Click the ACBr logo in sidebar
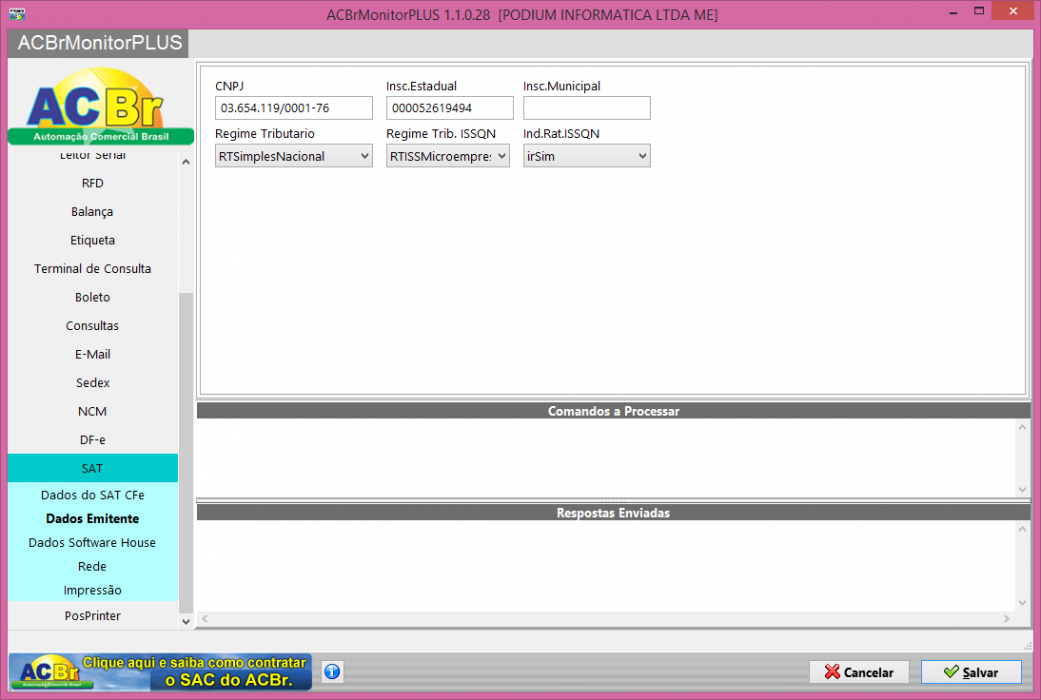The height and width of the screenshot is (700, 1041). 100,106
